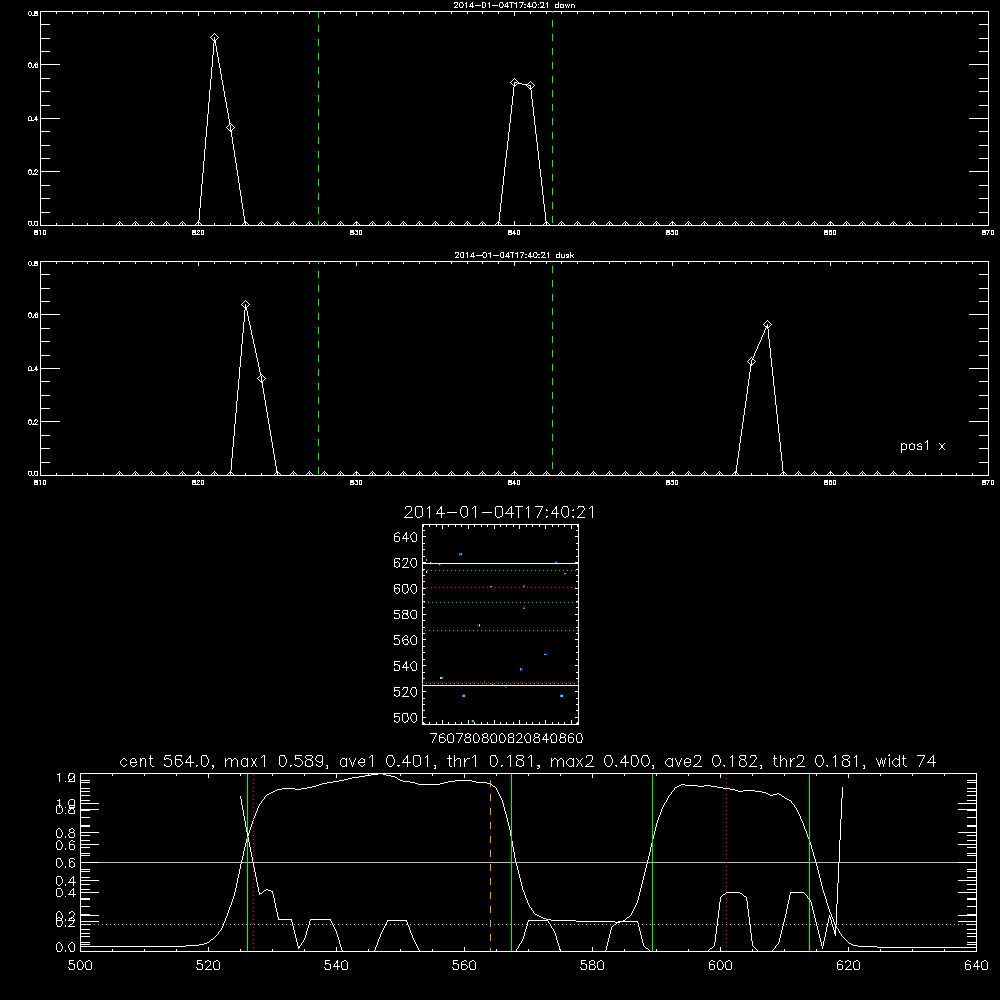
Task: Click the '500' x-axis label of bottom plot
Action: click(80, 966)
